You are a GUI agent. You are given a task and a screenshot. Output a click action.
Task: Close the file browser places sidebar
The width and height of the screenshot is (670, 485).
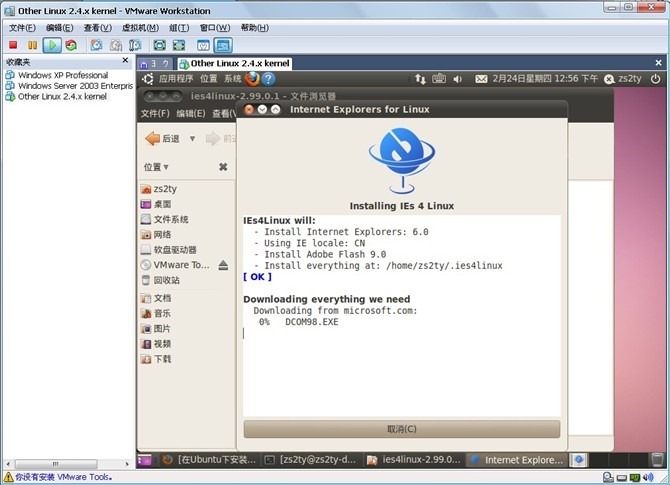click(x=223, y=167)
